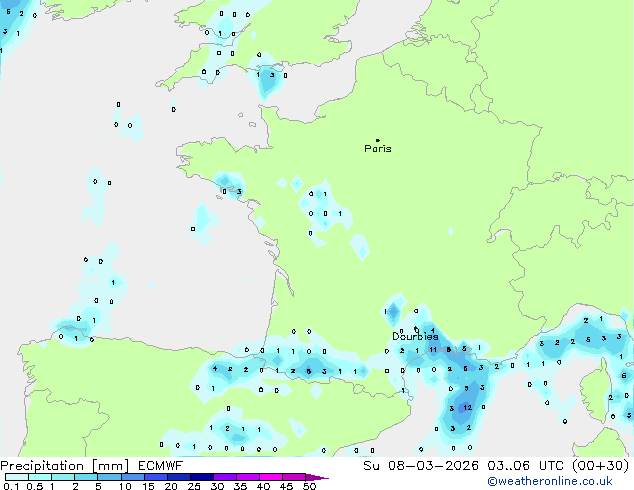The height and width of the screenshot is (490, 634).
Task: Click the '11' precipitation value near Dourbies
Action: (433, 350)
